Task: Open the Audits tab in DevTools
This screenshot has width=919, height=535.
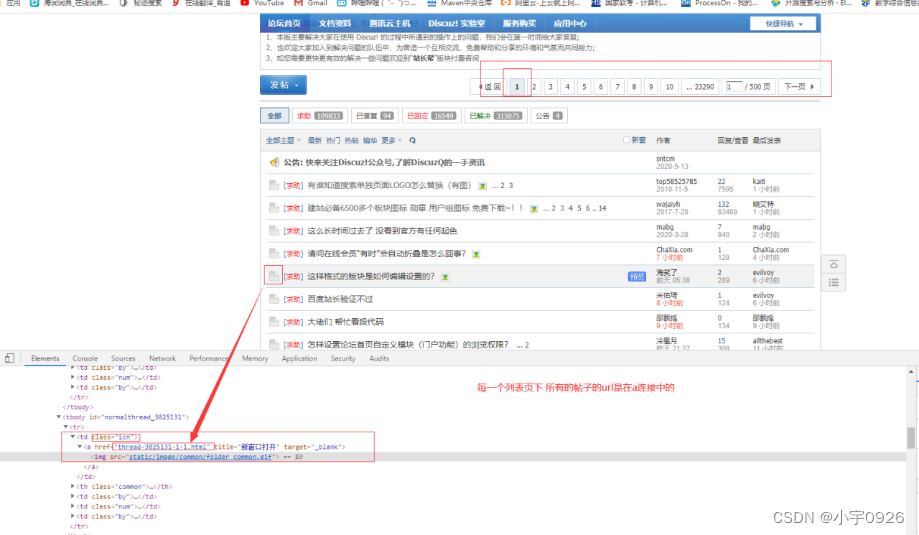Action: click(379, 359)
